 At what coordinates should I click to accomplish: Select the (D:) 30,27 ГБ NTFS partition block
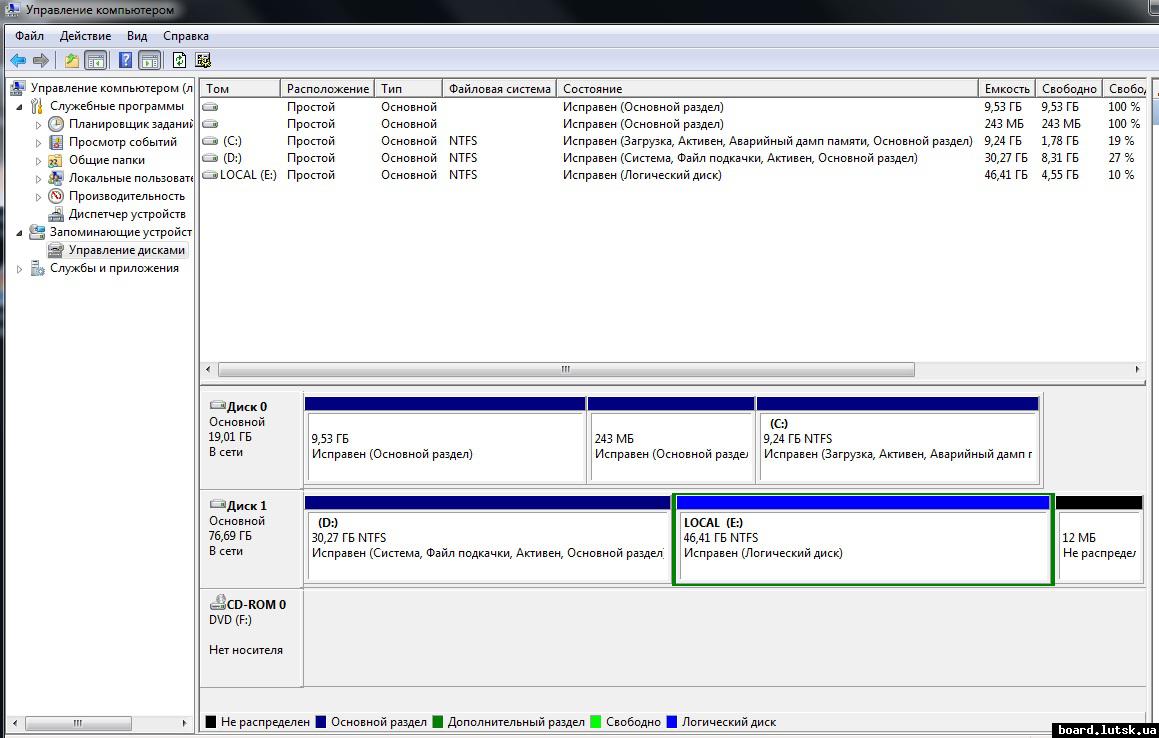tap(486, 545)
